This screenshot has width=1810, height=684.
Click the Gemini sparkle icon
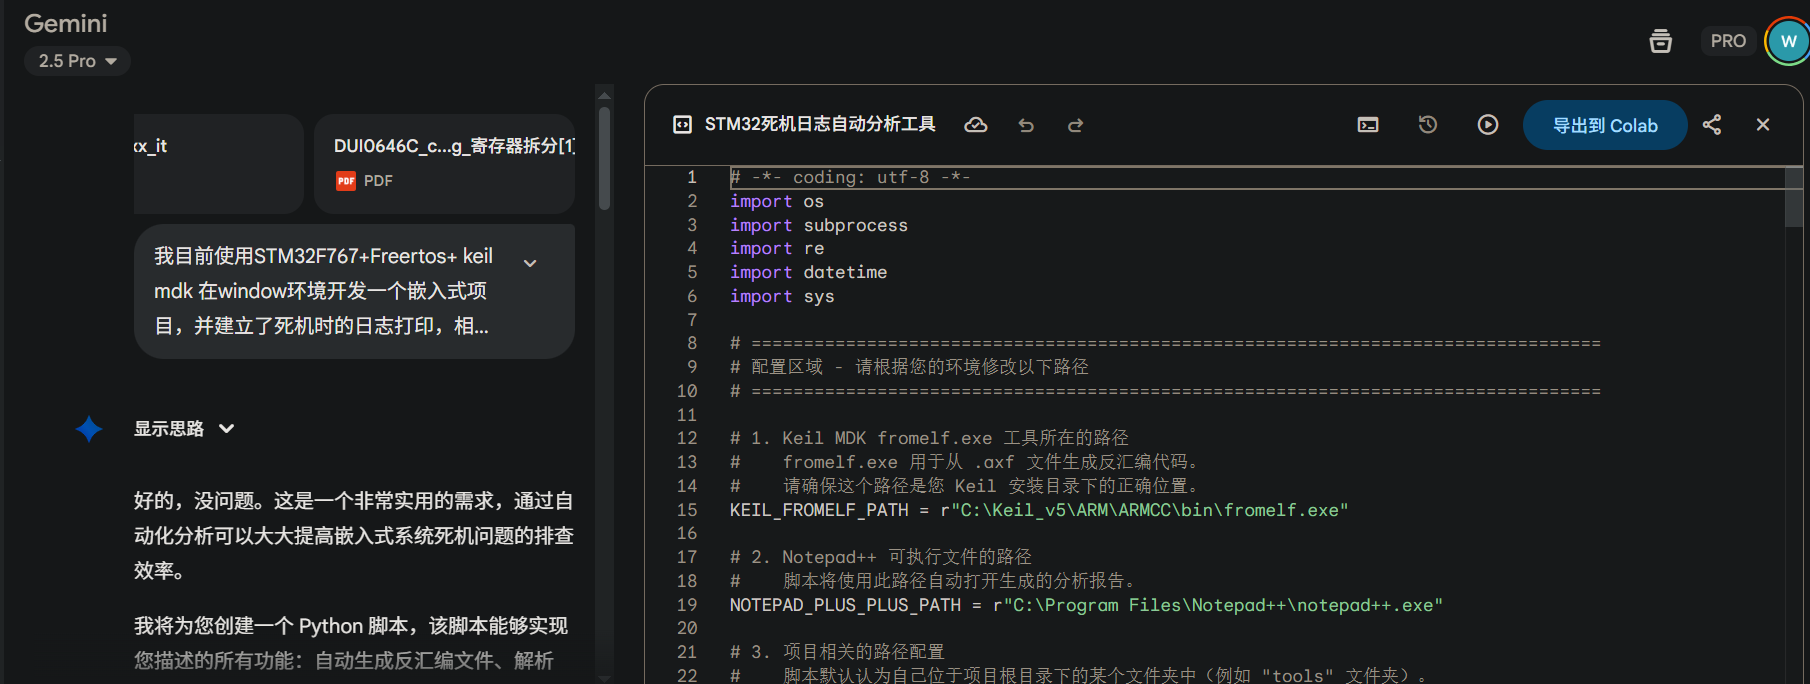(x=89, y=429)
